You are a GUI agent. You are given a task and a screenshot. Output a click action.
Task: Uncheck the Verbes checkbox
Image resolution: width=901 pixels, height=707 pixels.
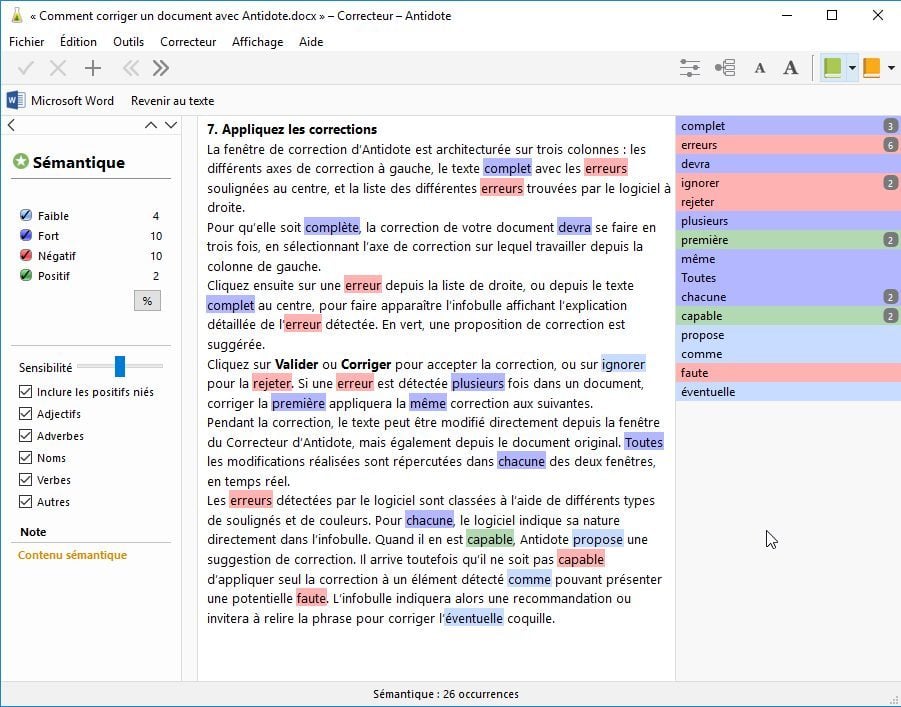point(25,479)
